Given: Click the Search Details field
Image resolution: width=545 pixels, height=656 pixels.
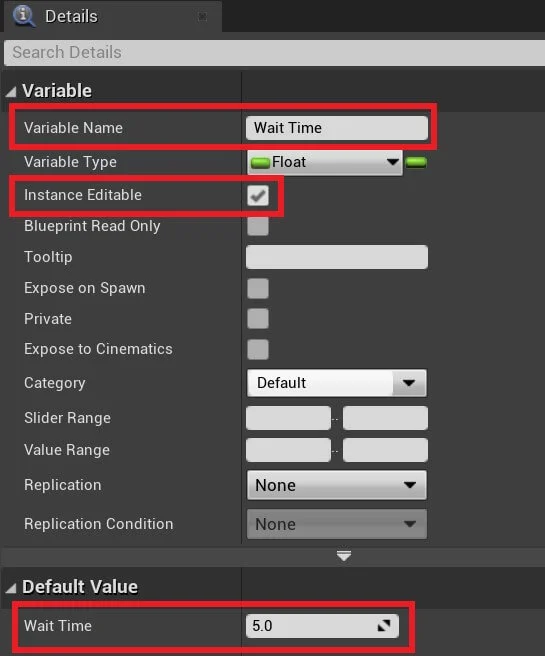Looking at the screenshot, I should coord(274,53).
